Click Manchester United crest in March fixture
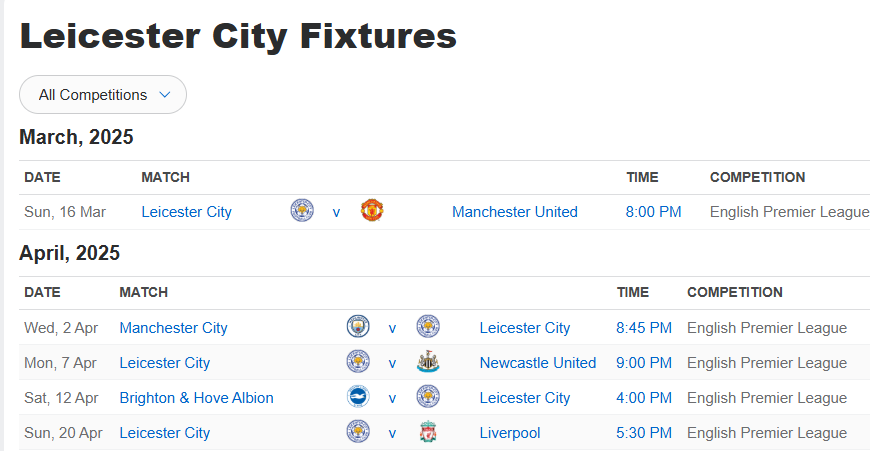Screen dimensions: 870x451 [x=372, y=211]
